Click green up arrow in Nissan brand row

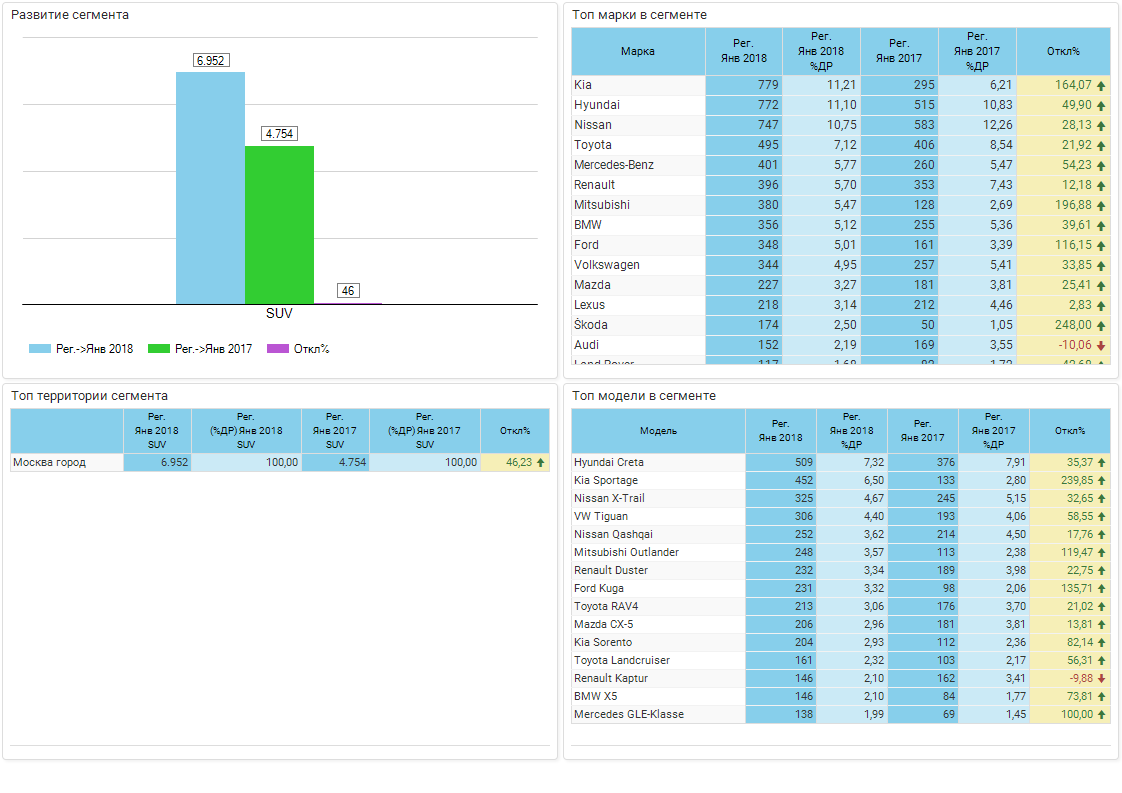tap(1101, 126)
